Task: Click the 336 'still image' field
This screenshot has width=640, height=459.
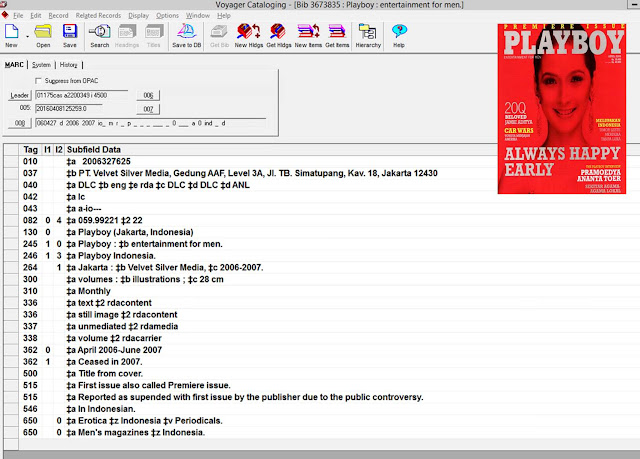Action: pos(122,315)
